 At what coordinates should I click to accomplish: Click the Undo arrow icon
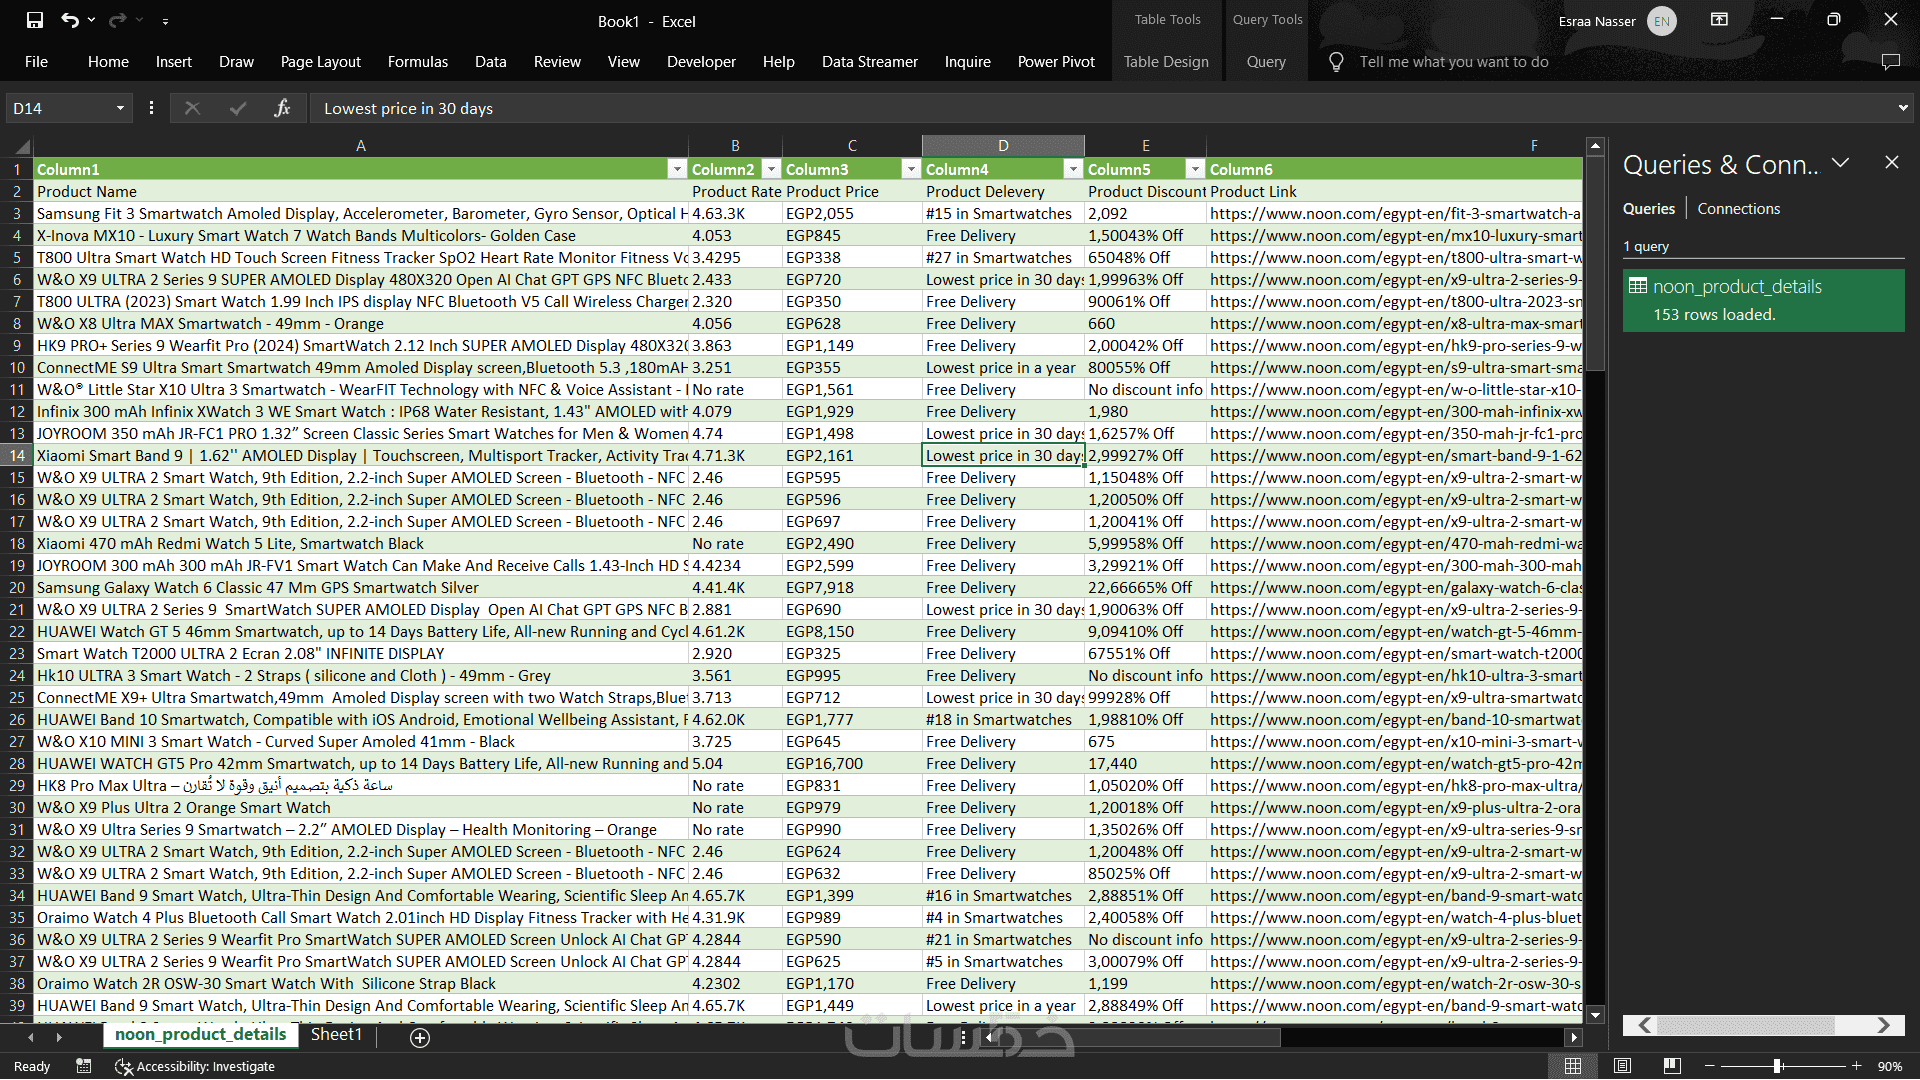coord(69,20)
